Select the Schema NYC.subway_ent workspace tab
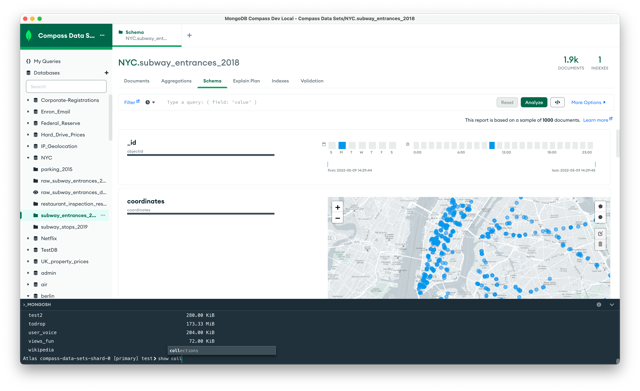This screenshot has height=391, width=640. point(147,35)
